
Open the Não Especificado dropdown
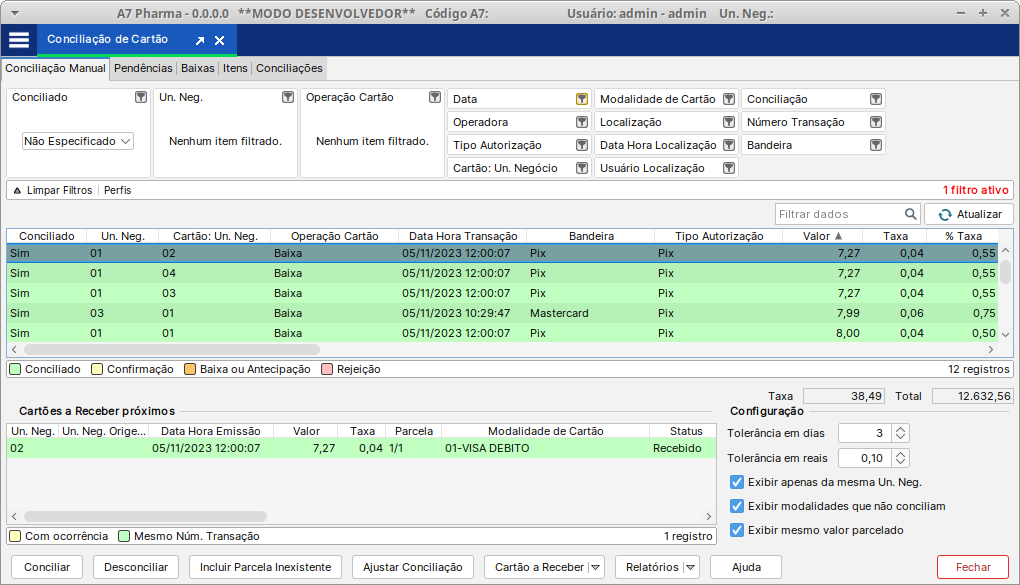78,142
